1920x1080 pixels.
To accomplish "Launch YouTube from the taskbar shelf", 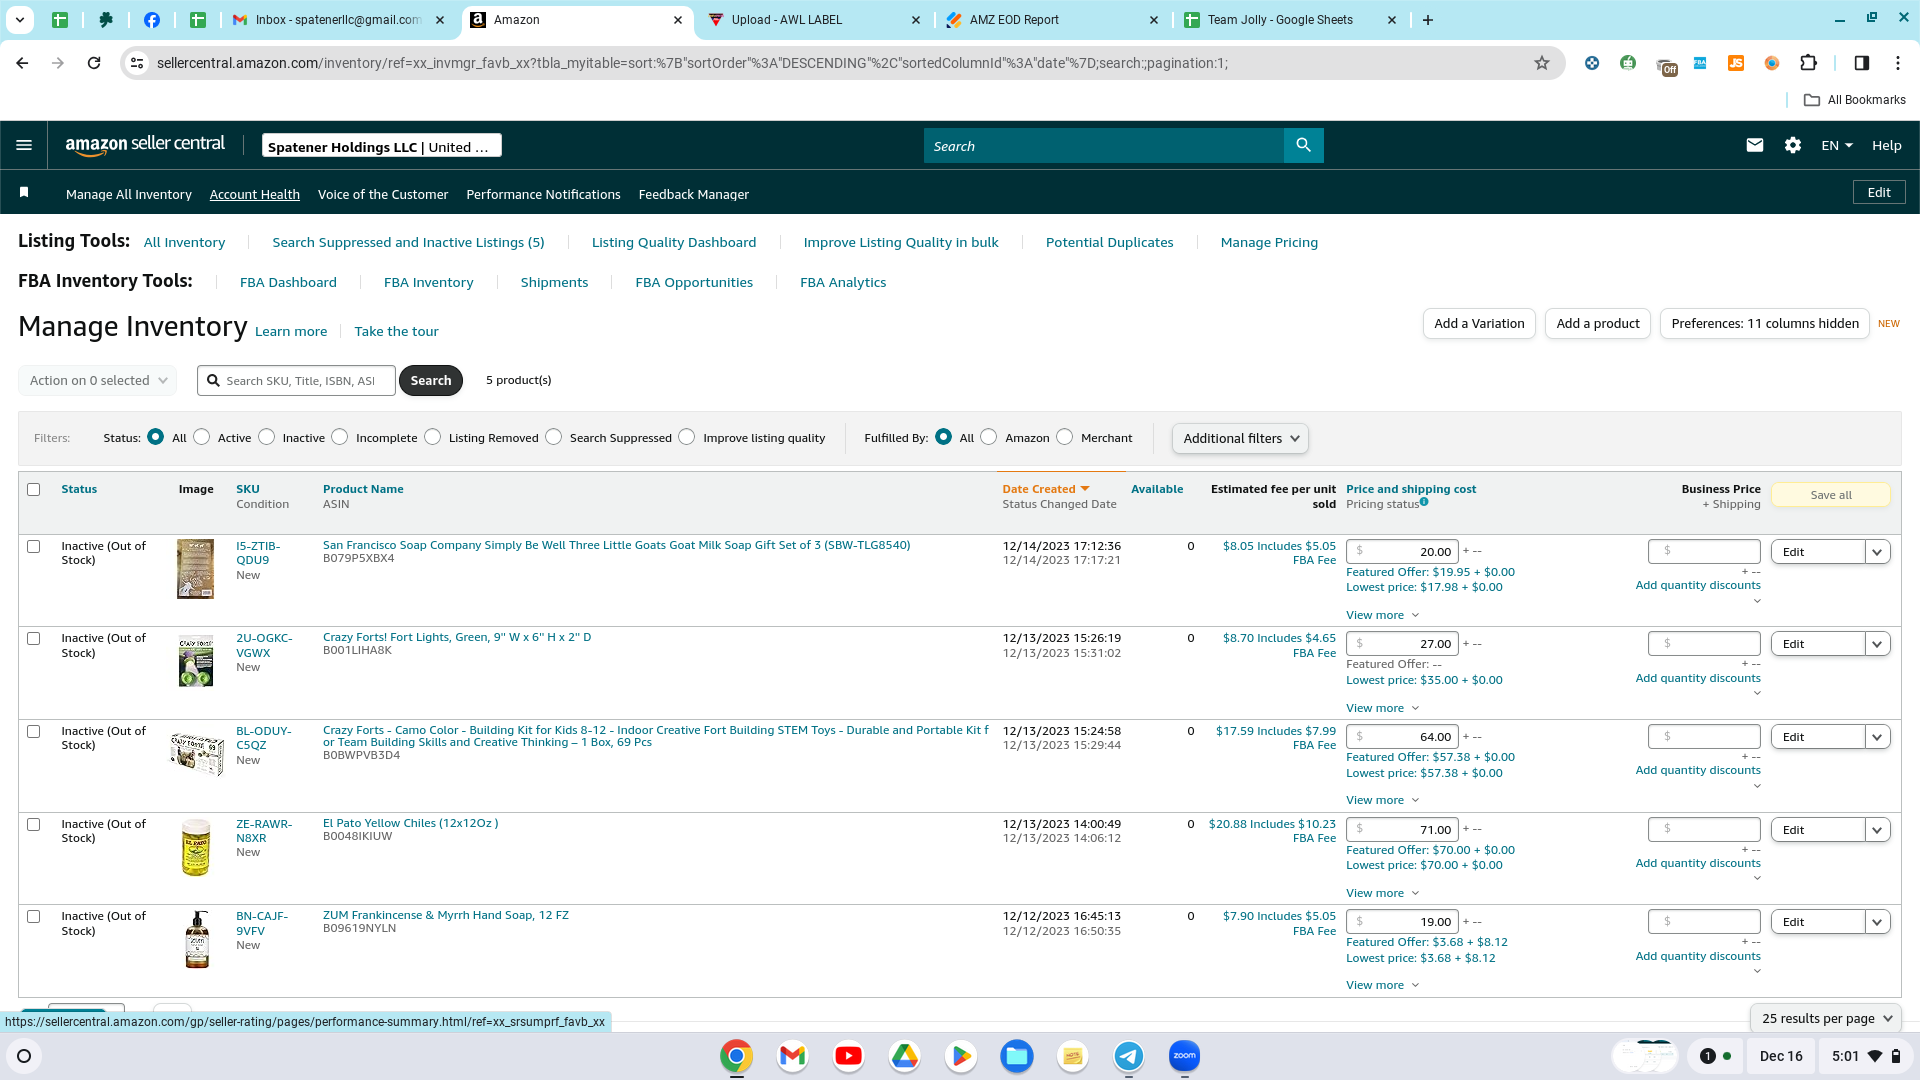I will [848, 1056].
